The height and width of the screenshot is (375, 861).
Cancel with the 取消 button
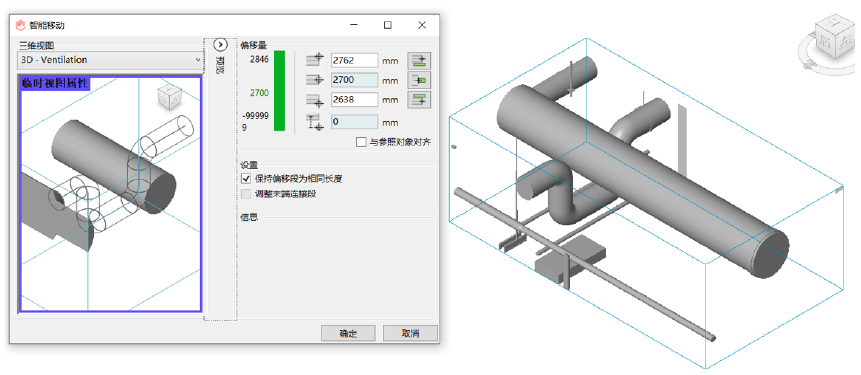(x=410, y=333)
